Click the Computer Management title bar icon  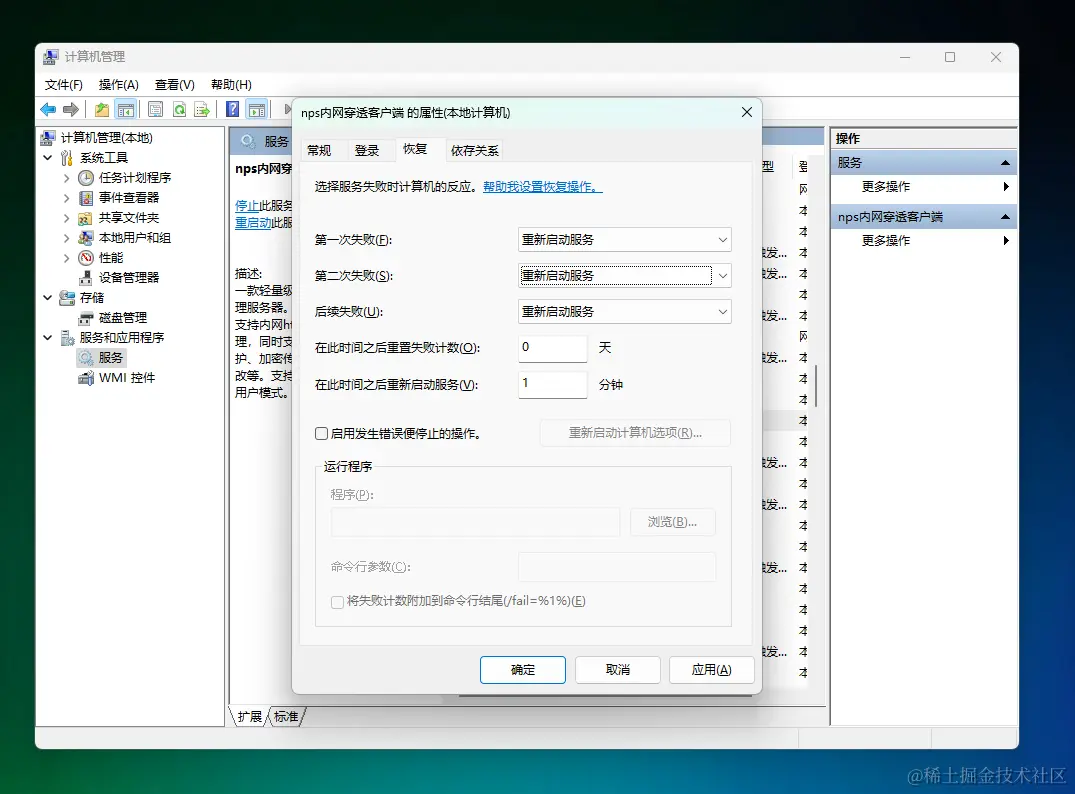tap(50, 57)
